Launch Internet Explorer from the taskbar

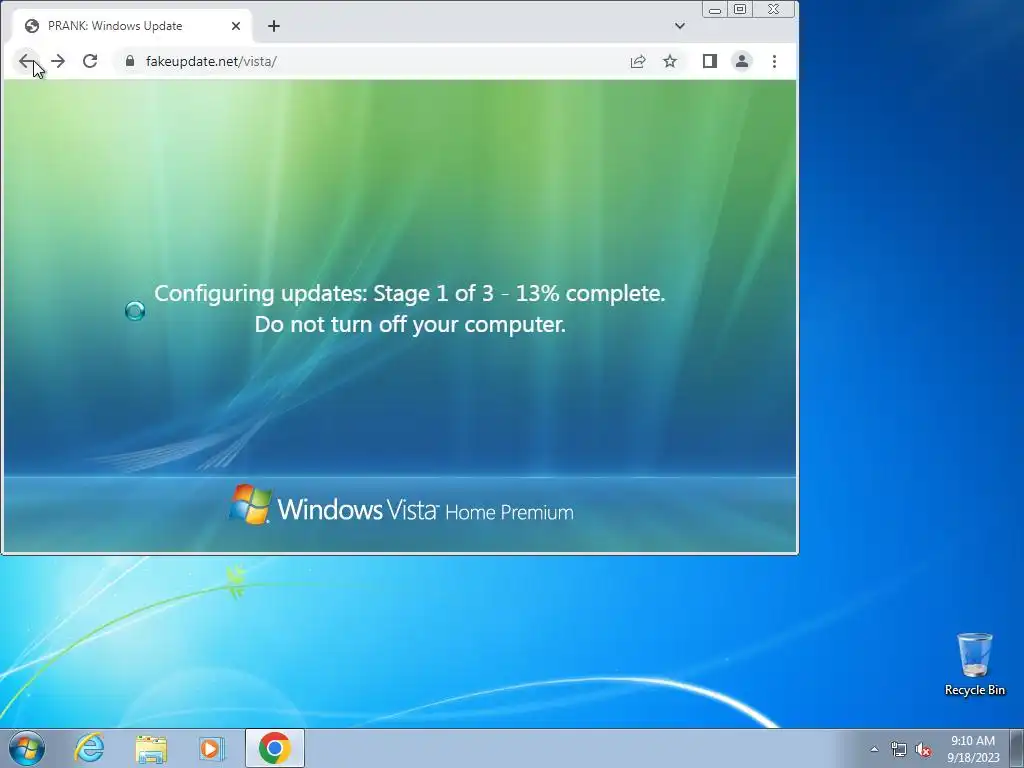click(x=89, y=748)
